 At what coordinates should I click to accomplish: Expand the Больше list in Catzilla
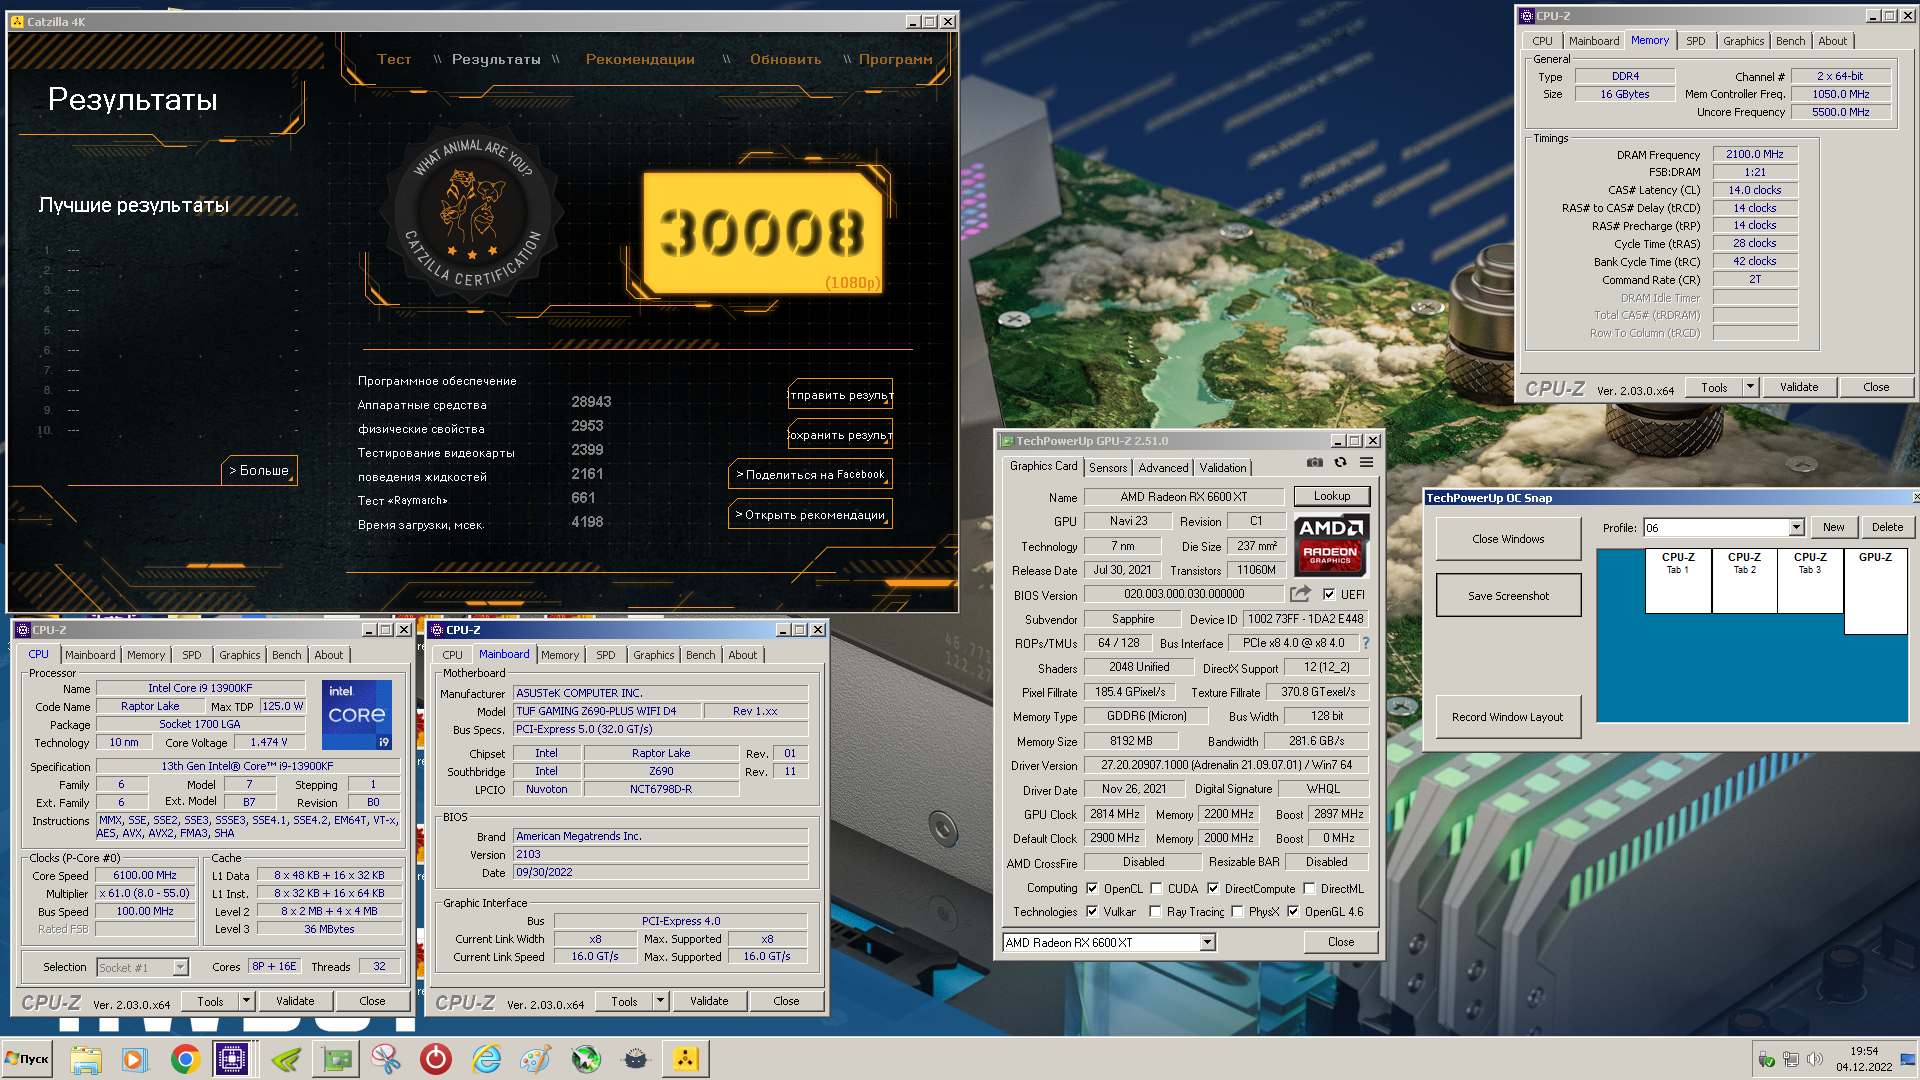(x=259, y=470)
